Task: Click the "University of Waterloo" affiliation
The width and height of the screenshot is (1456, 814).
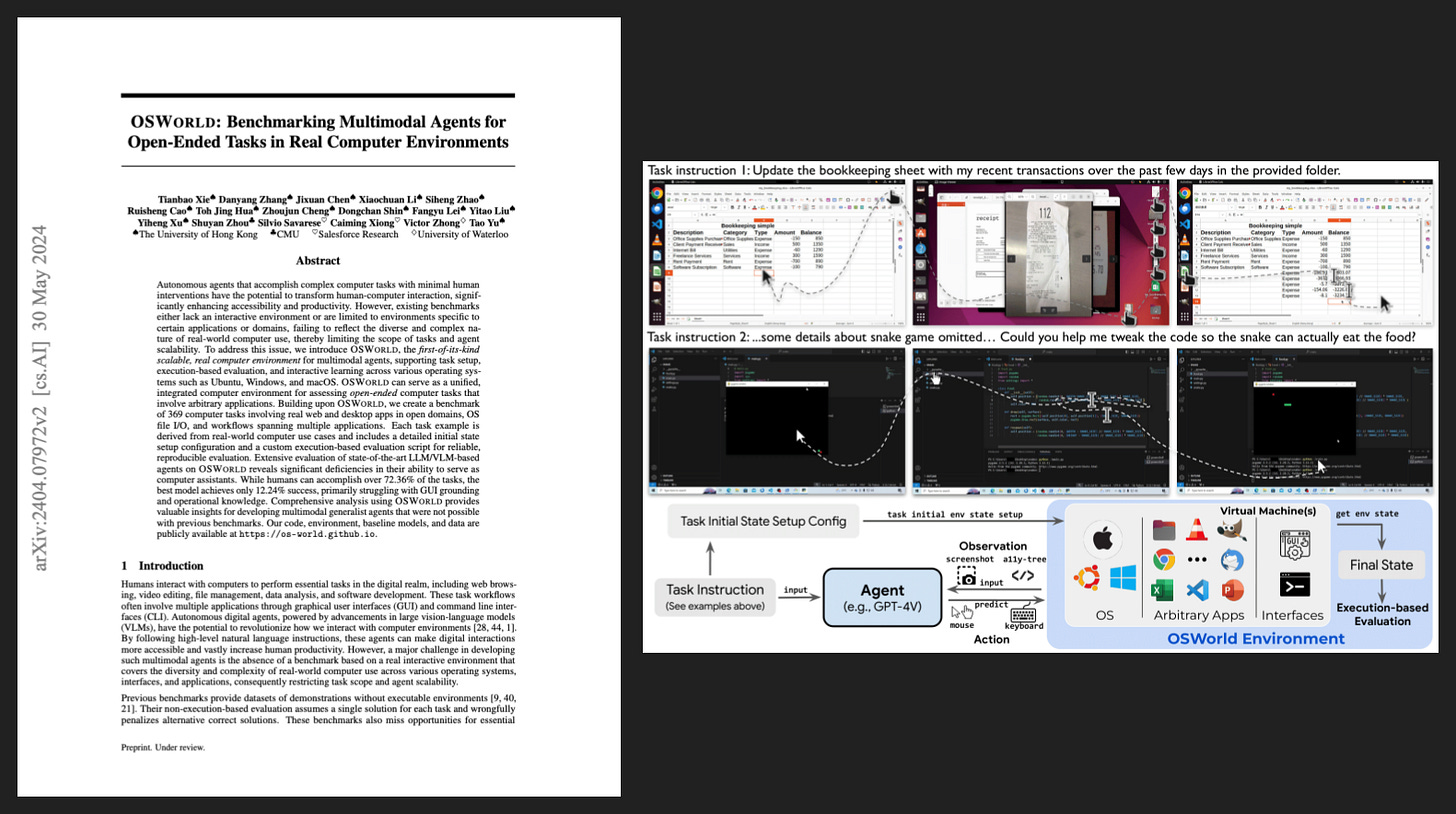Action: pyautogui.click(x=463, y=234)
